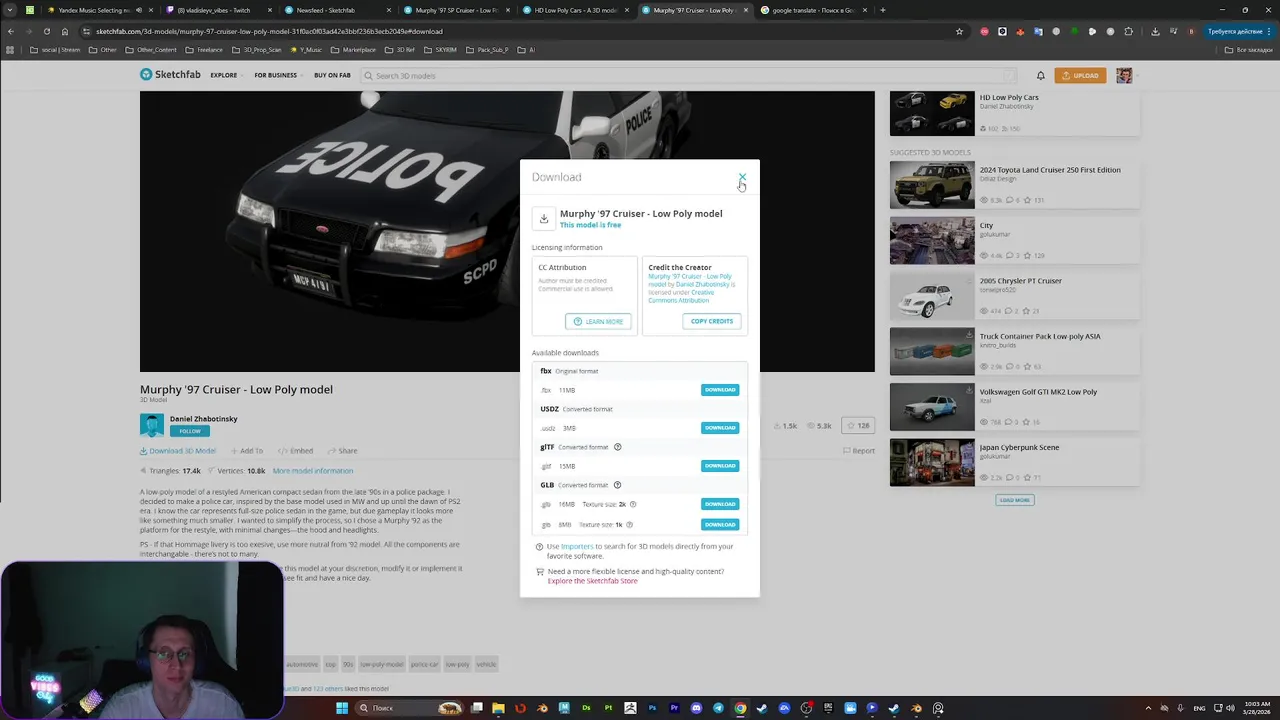Open the Marketplace bookmarks folder
The height and width of the screenshot is (720, 1280).
point(353,49)
